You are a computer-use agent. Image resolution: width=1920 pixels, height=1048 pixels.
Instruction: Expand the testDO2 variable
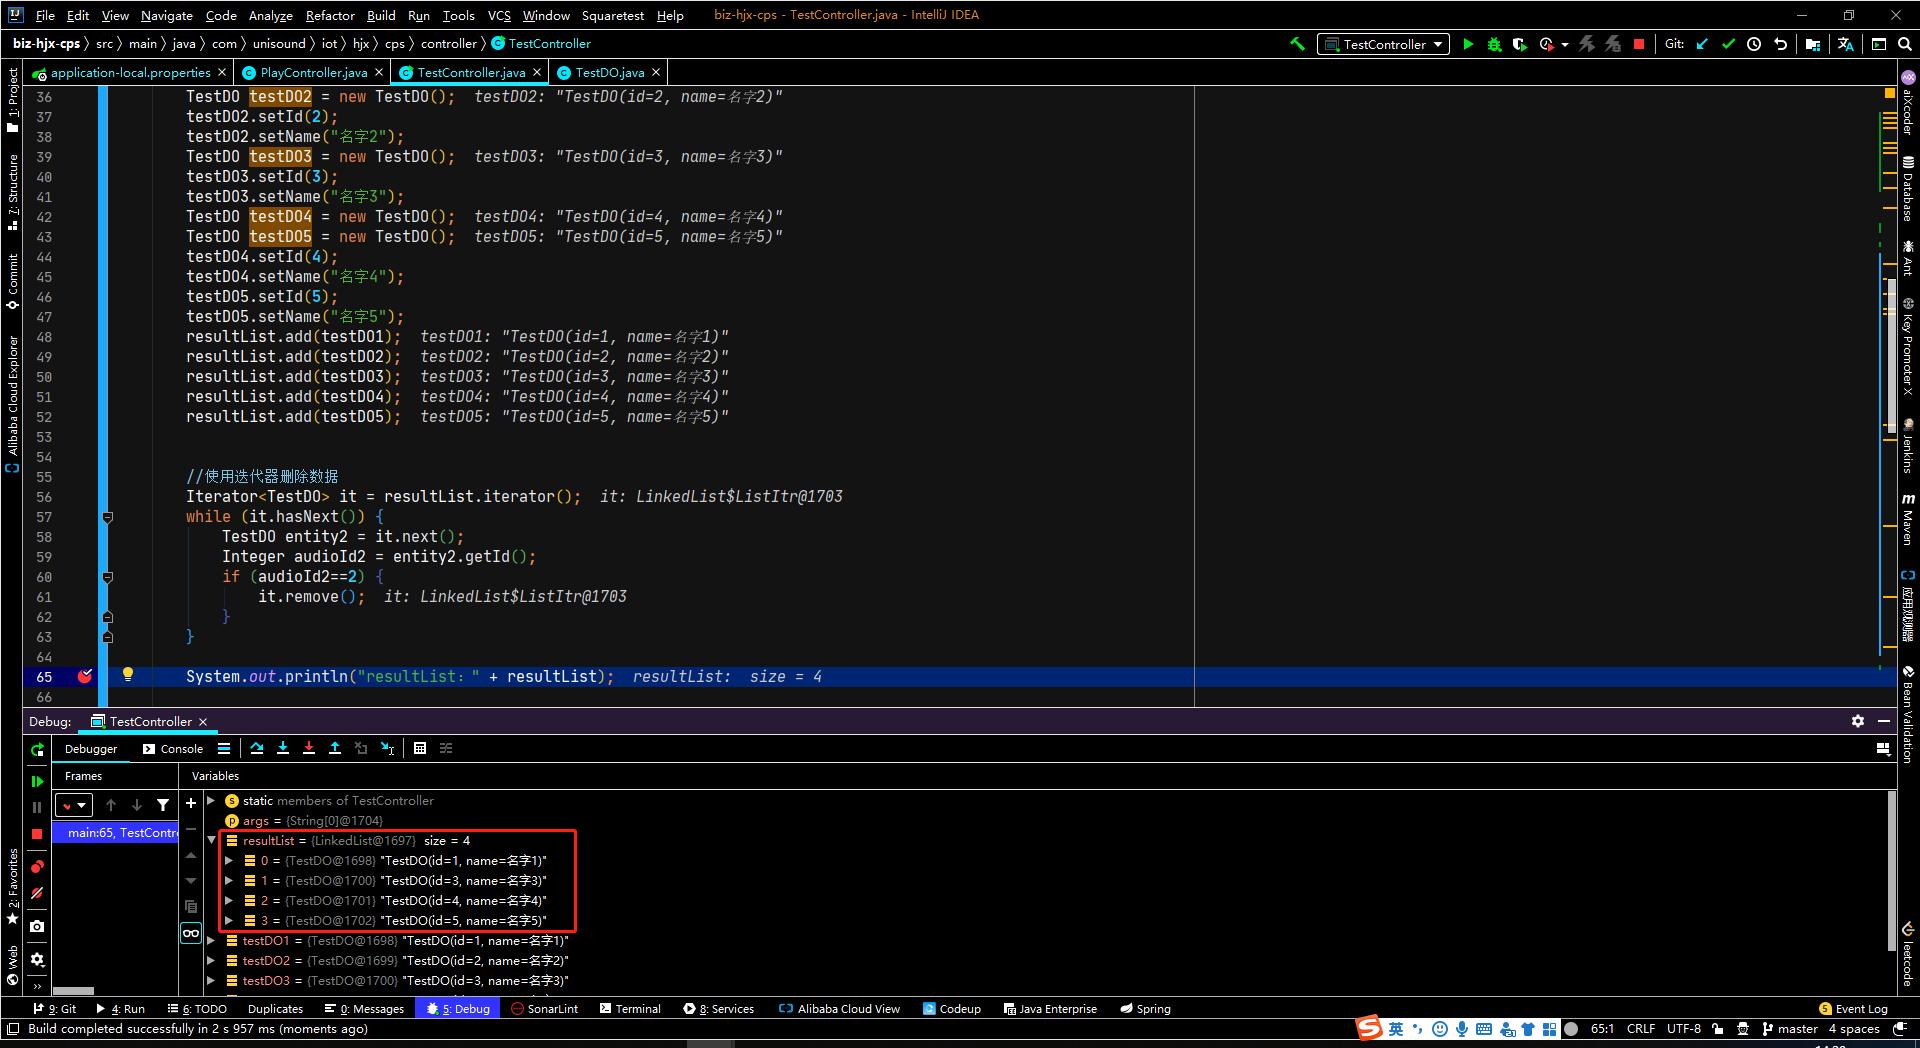[212, 961]
